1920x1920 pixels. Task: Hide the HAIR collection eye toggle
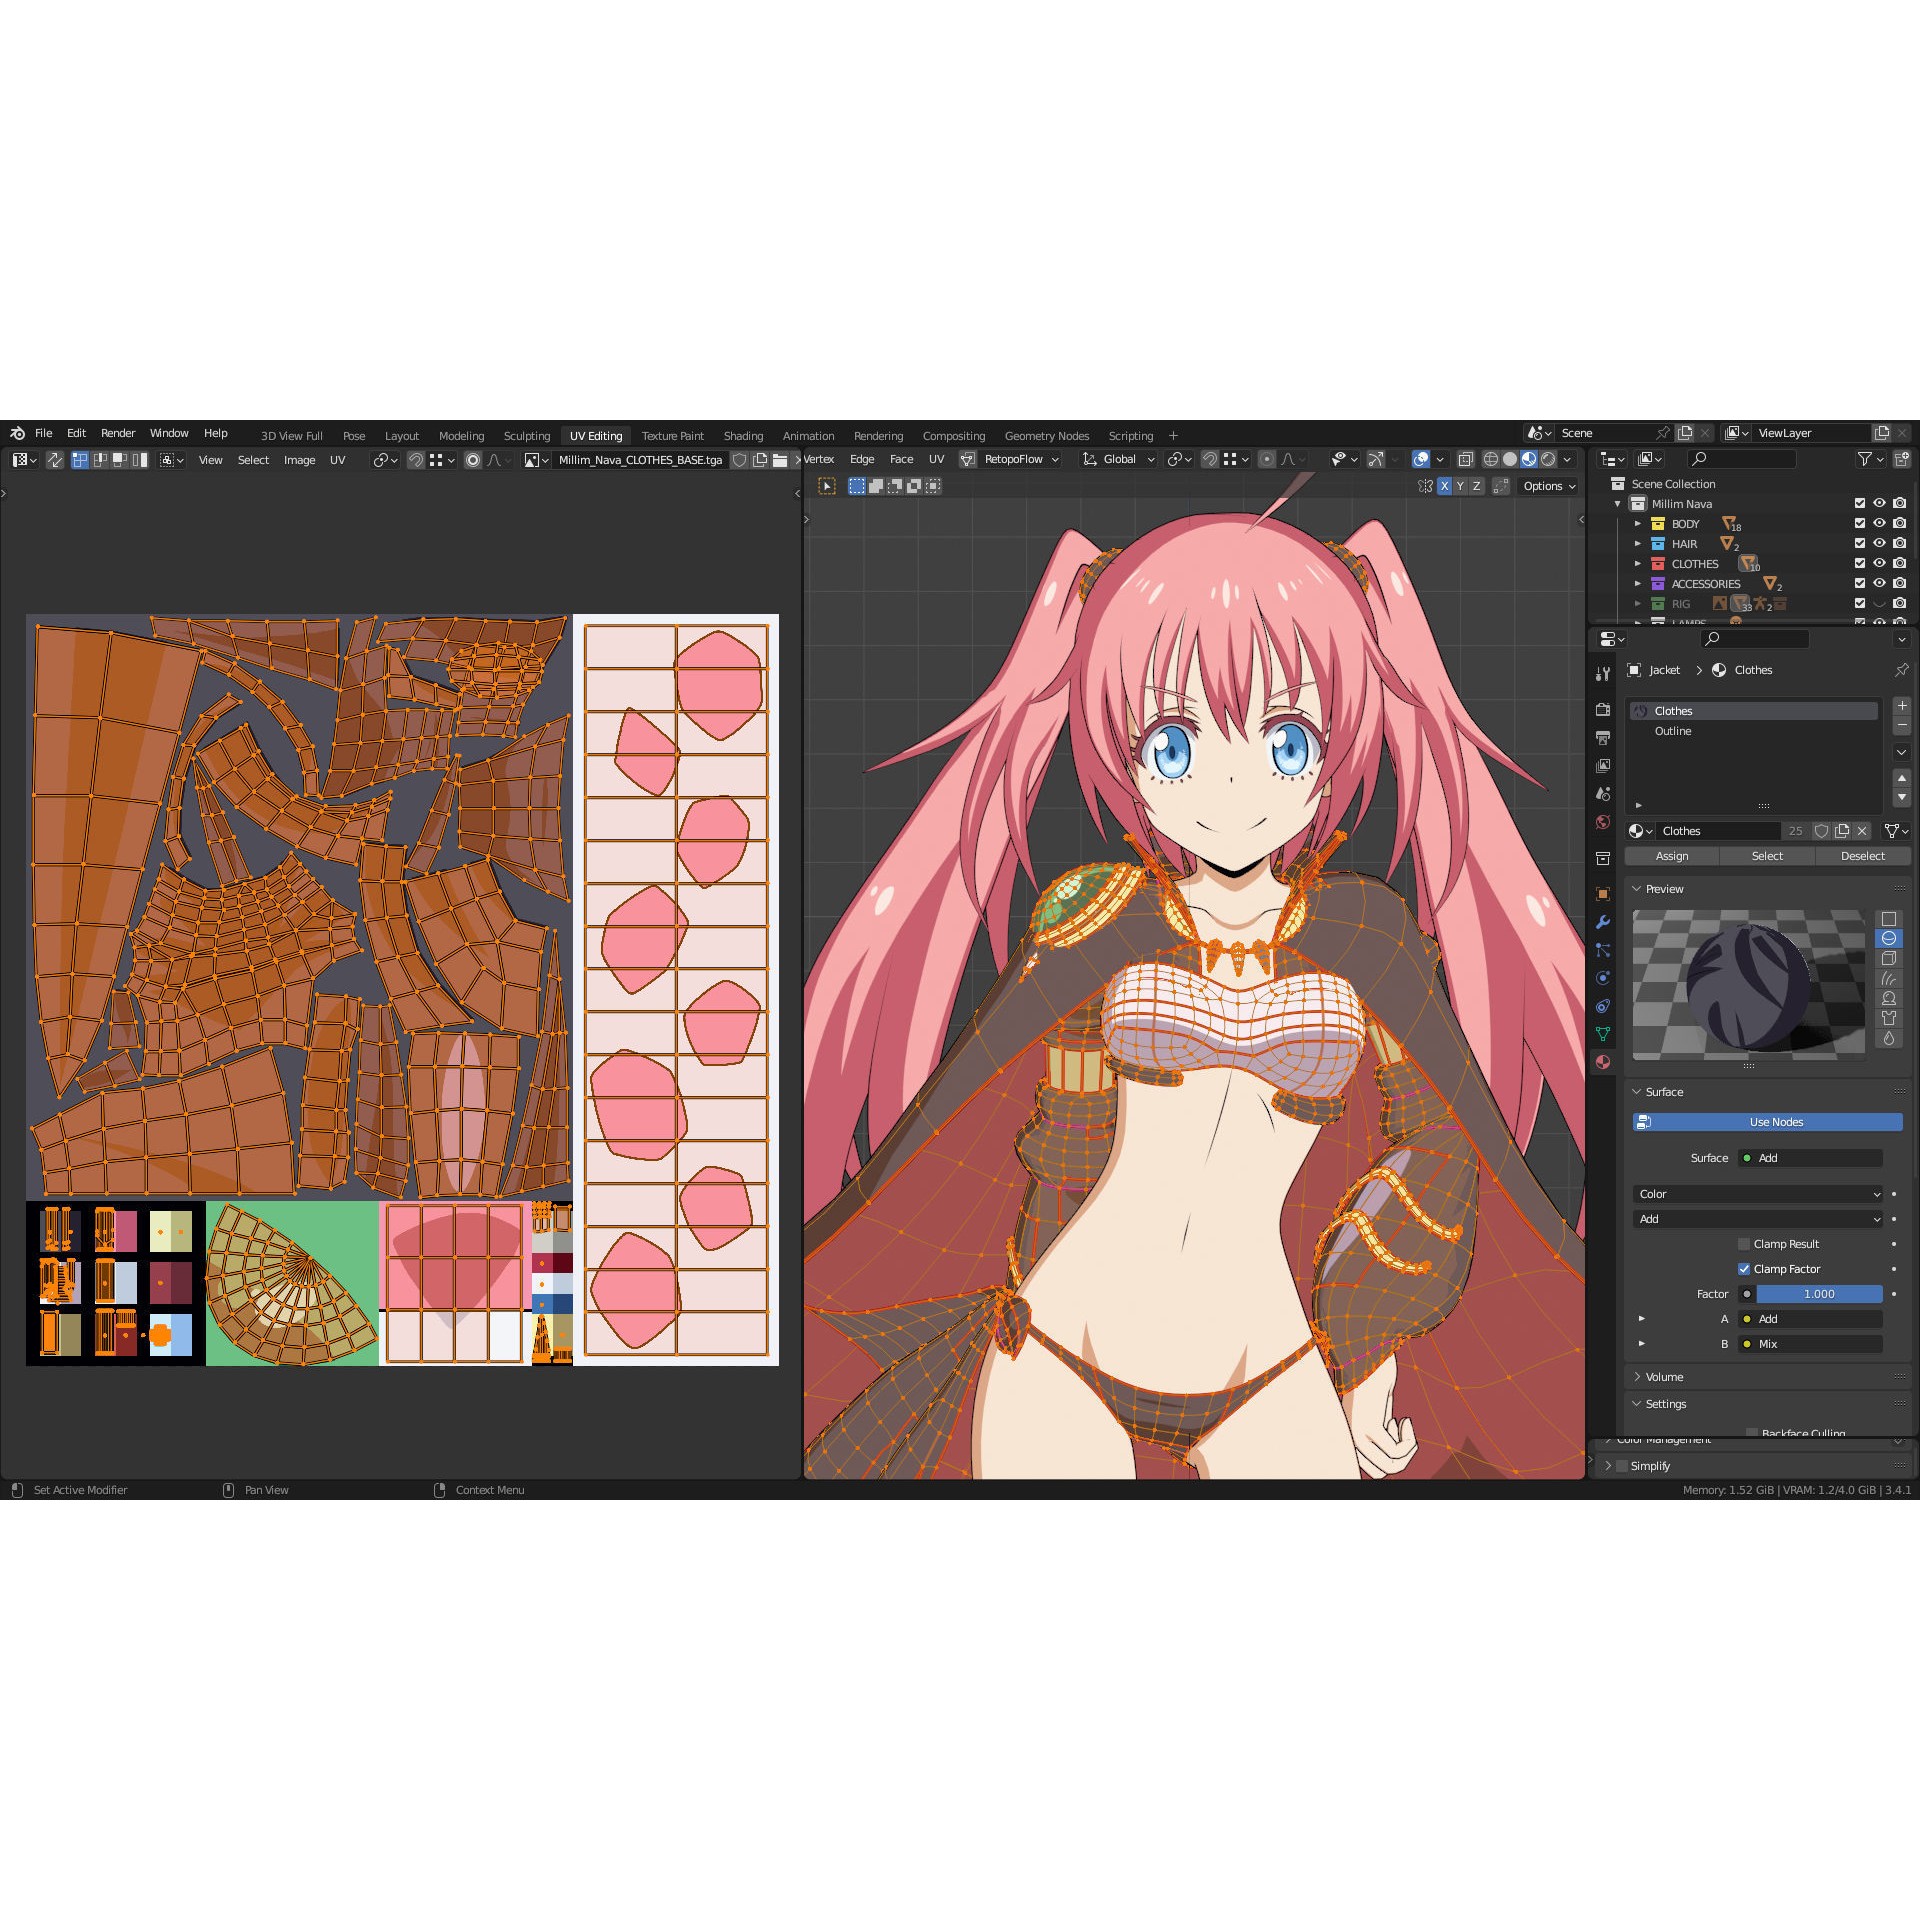(1879, 544)
